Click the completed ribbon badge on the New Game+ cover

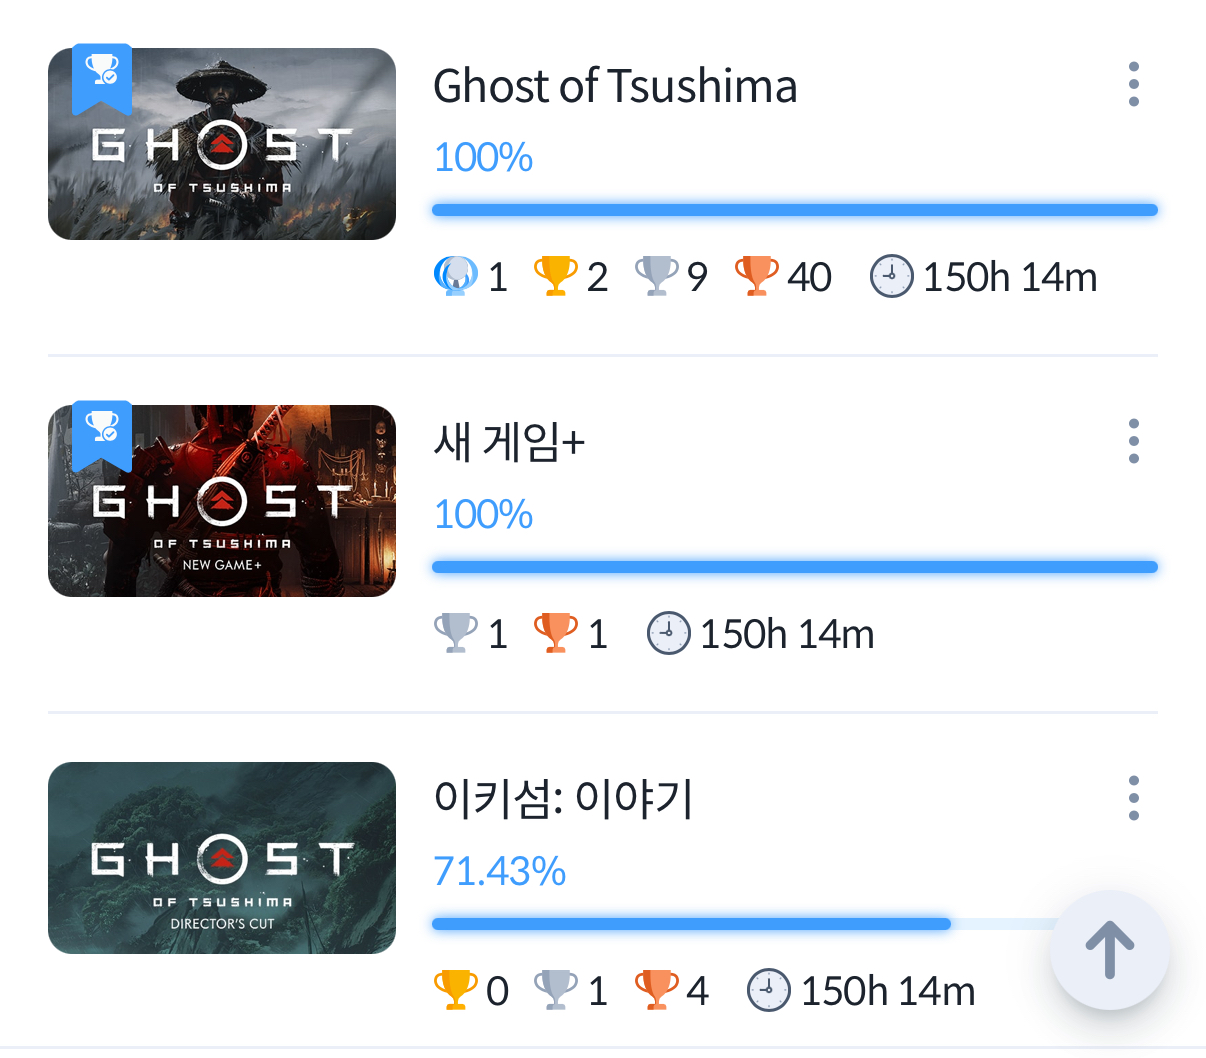[x=102, y=435]
